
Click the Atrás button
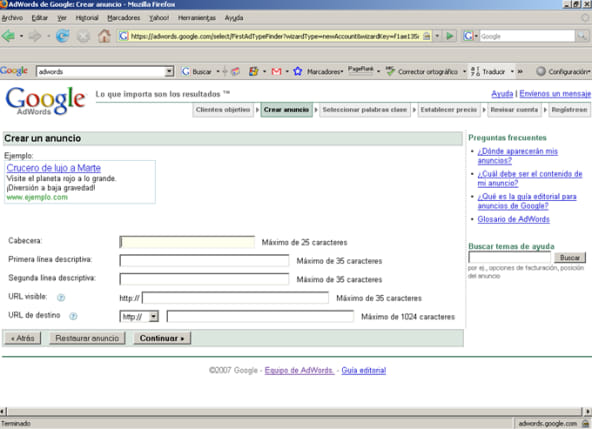[x=23, y=338]
